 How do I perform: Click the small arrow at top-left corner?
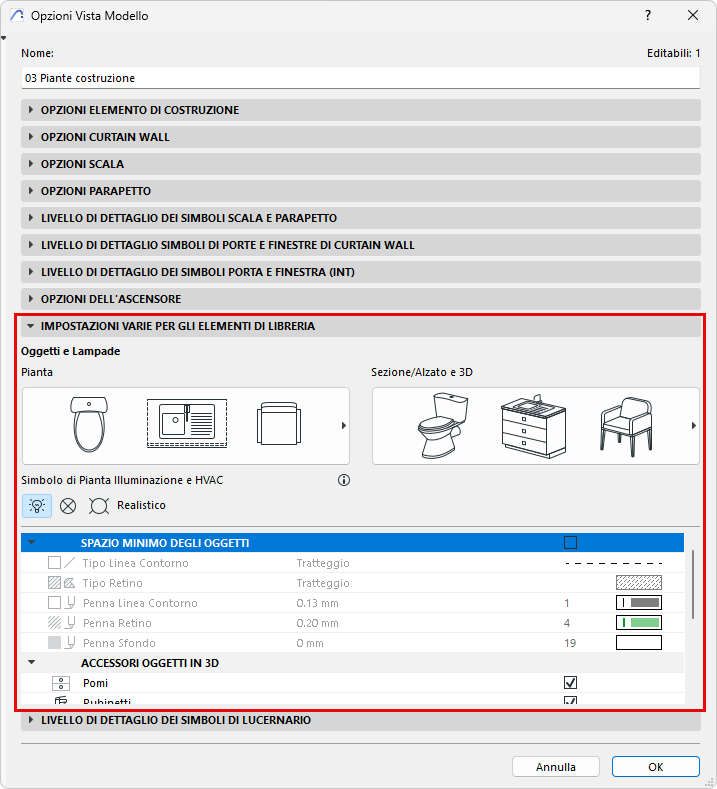tap(4, 38)
